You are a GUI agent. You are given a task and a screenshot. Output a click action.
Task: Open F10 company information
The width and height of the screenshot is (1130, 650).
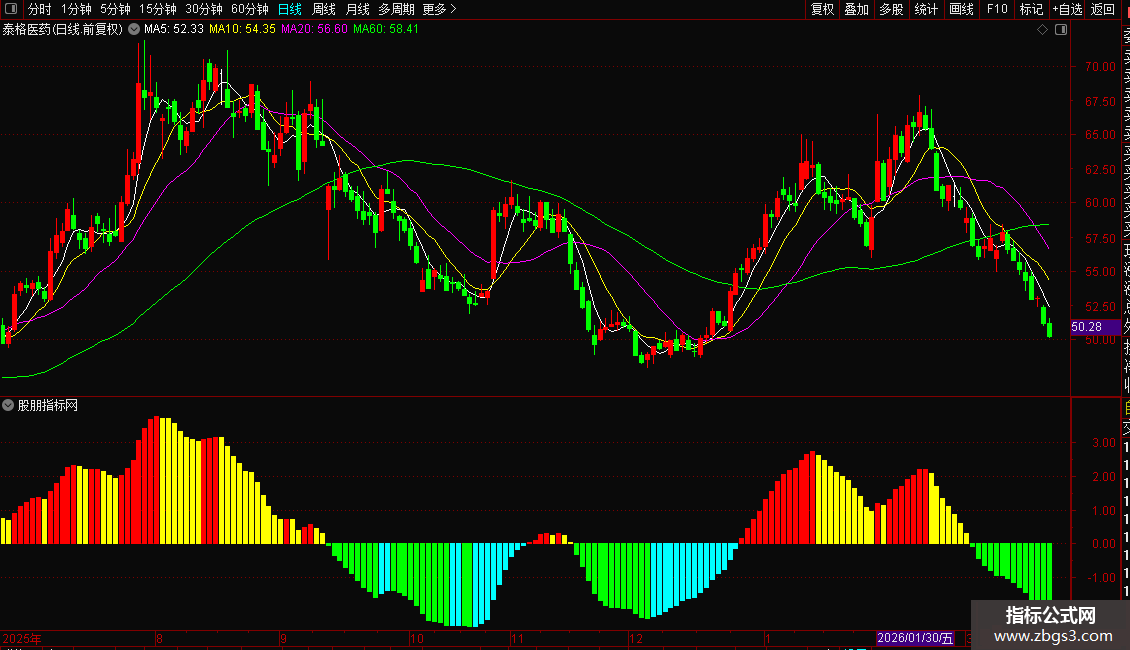(x=997, y=9)
